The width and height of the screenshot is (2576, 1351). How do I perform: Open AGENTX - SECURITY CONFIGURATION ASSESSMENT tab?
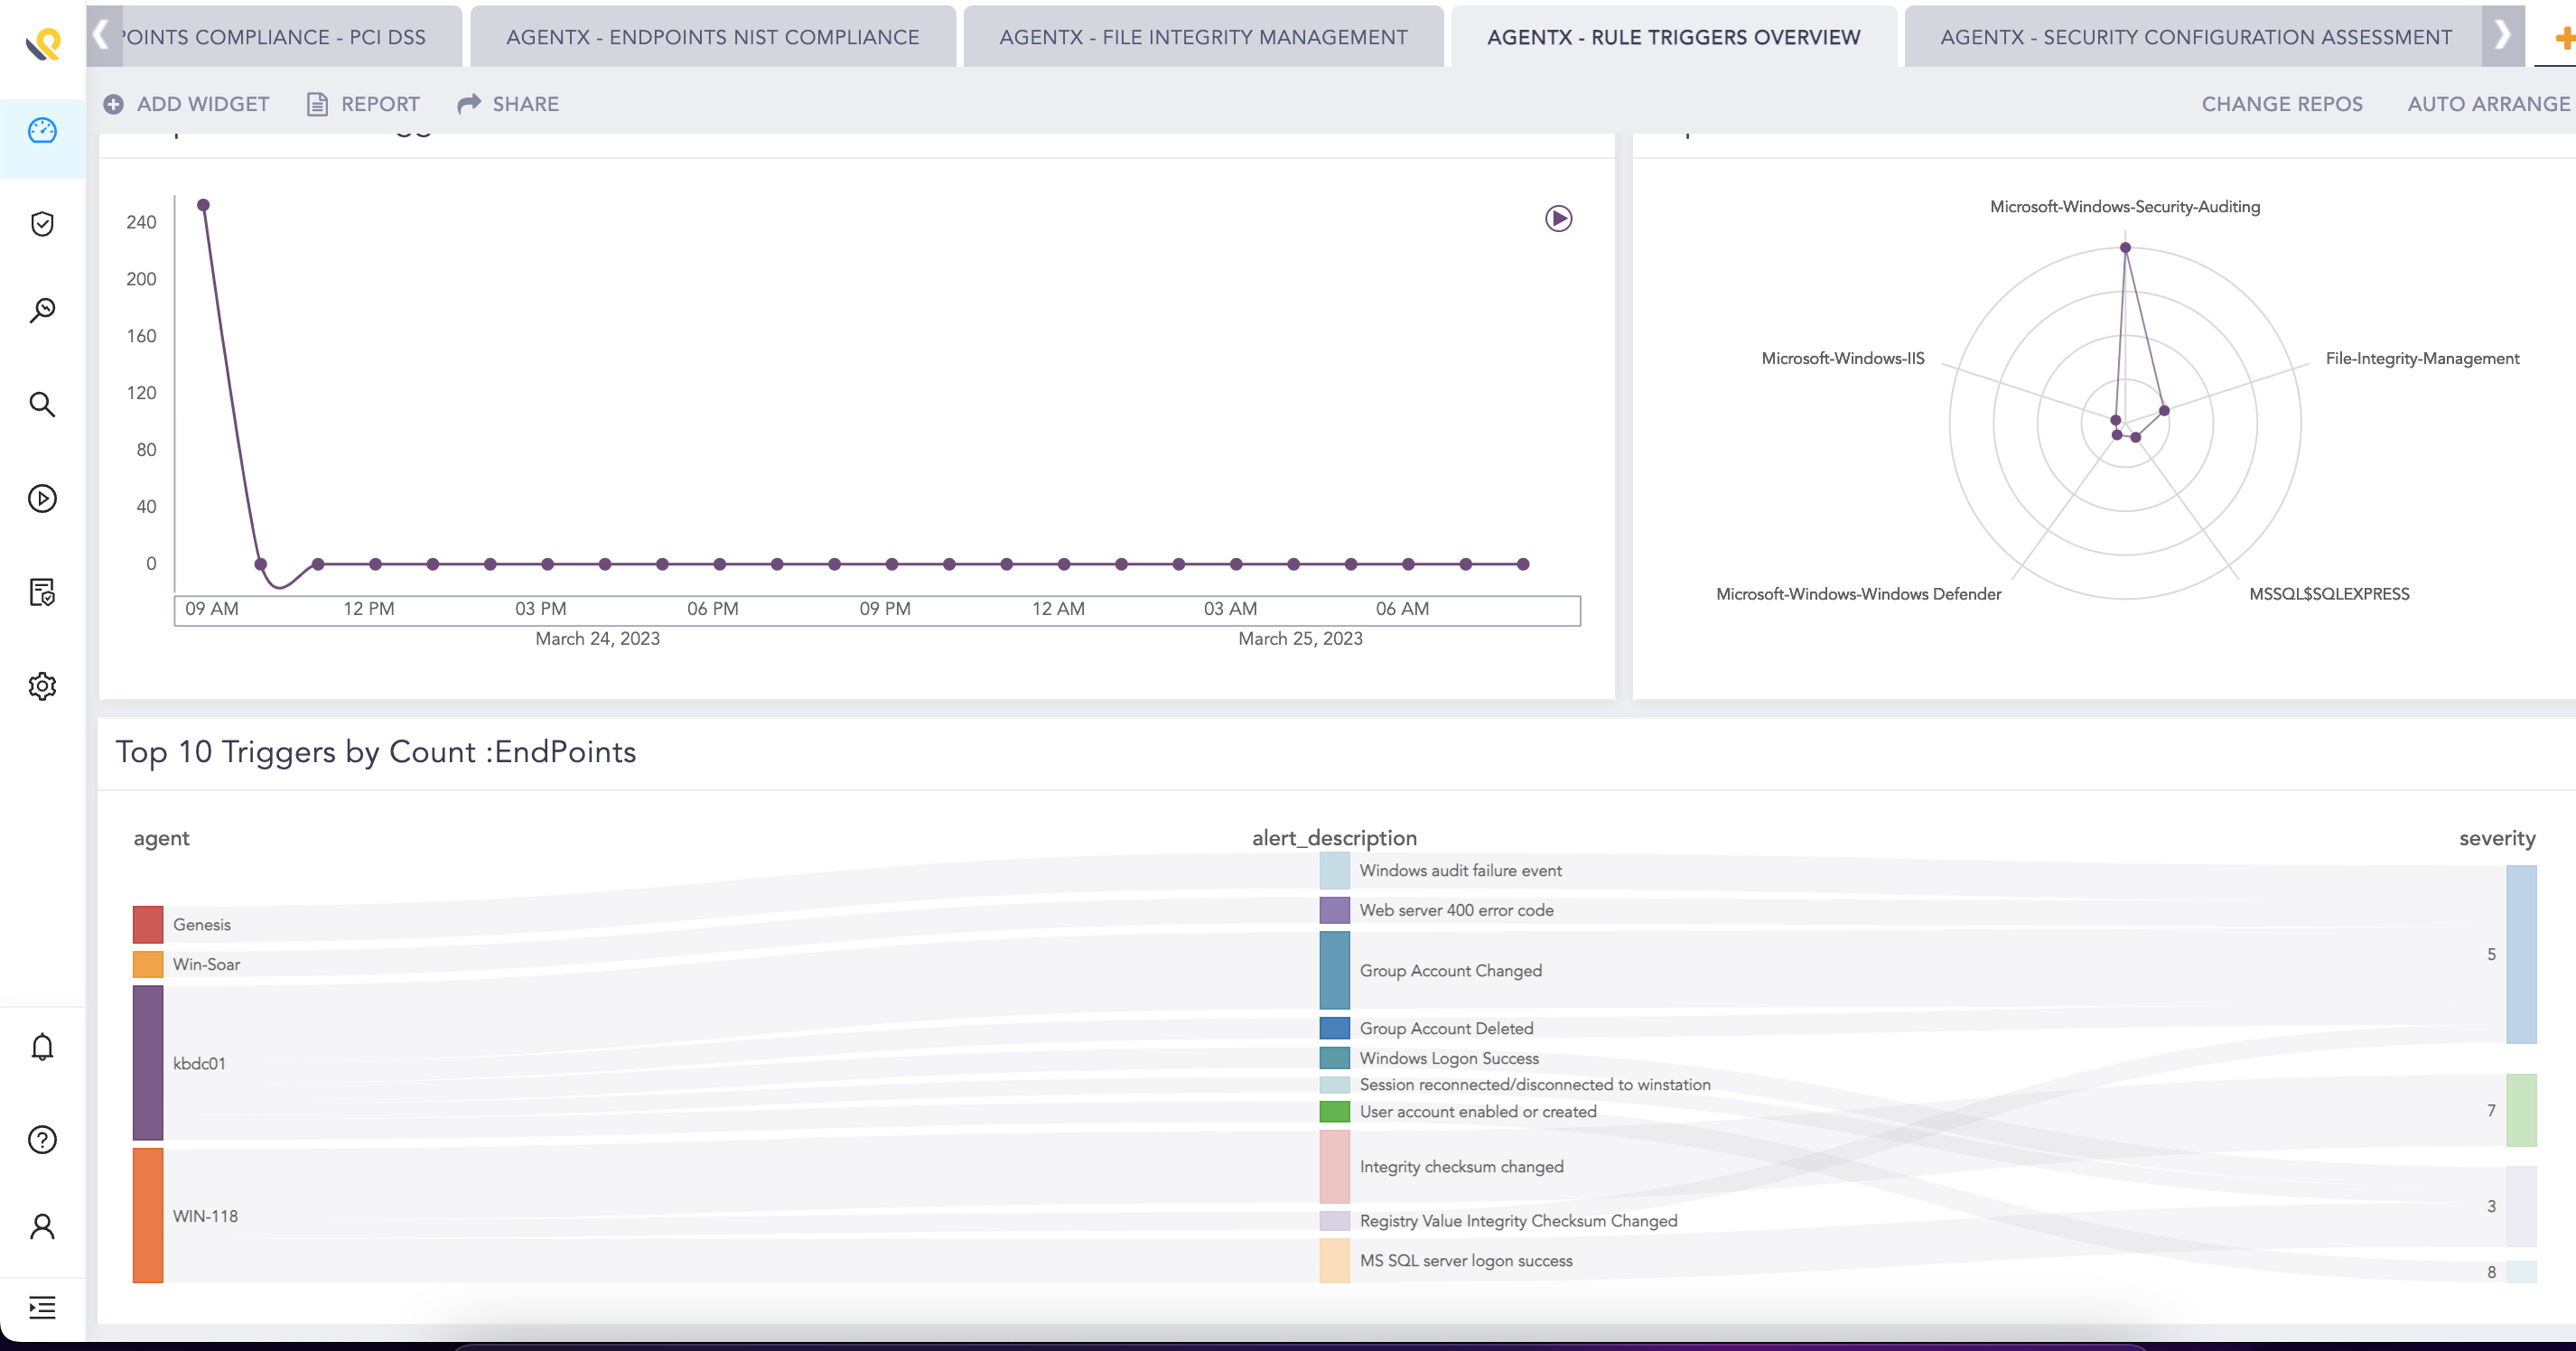pos(2194,36)
